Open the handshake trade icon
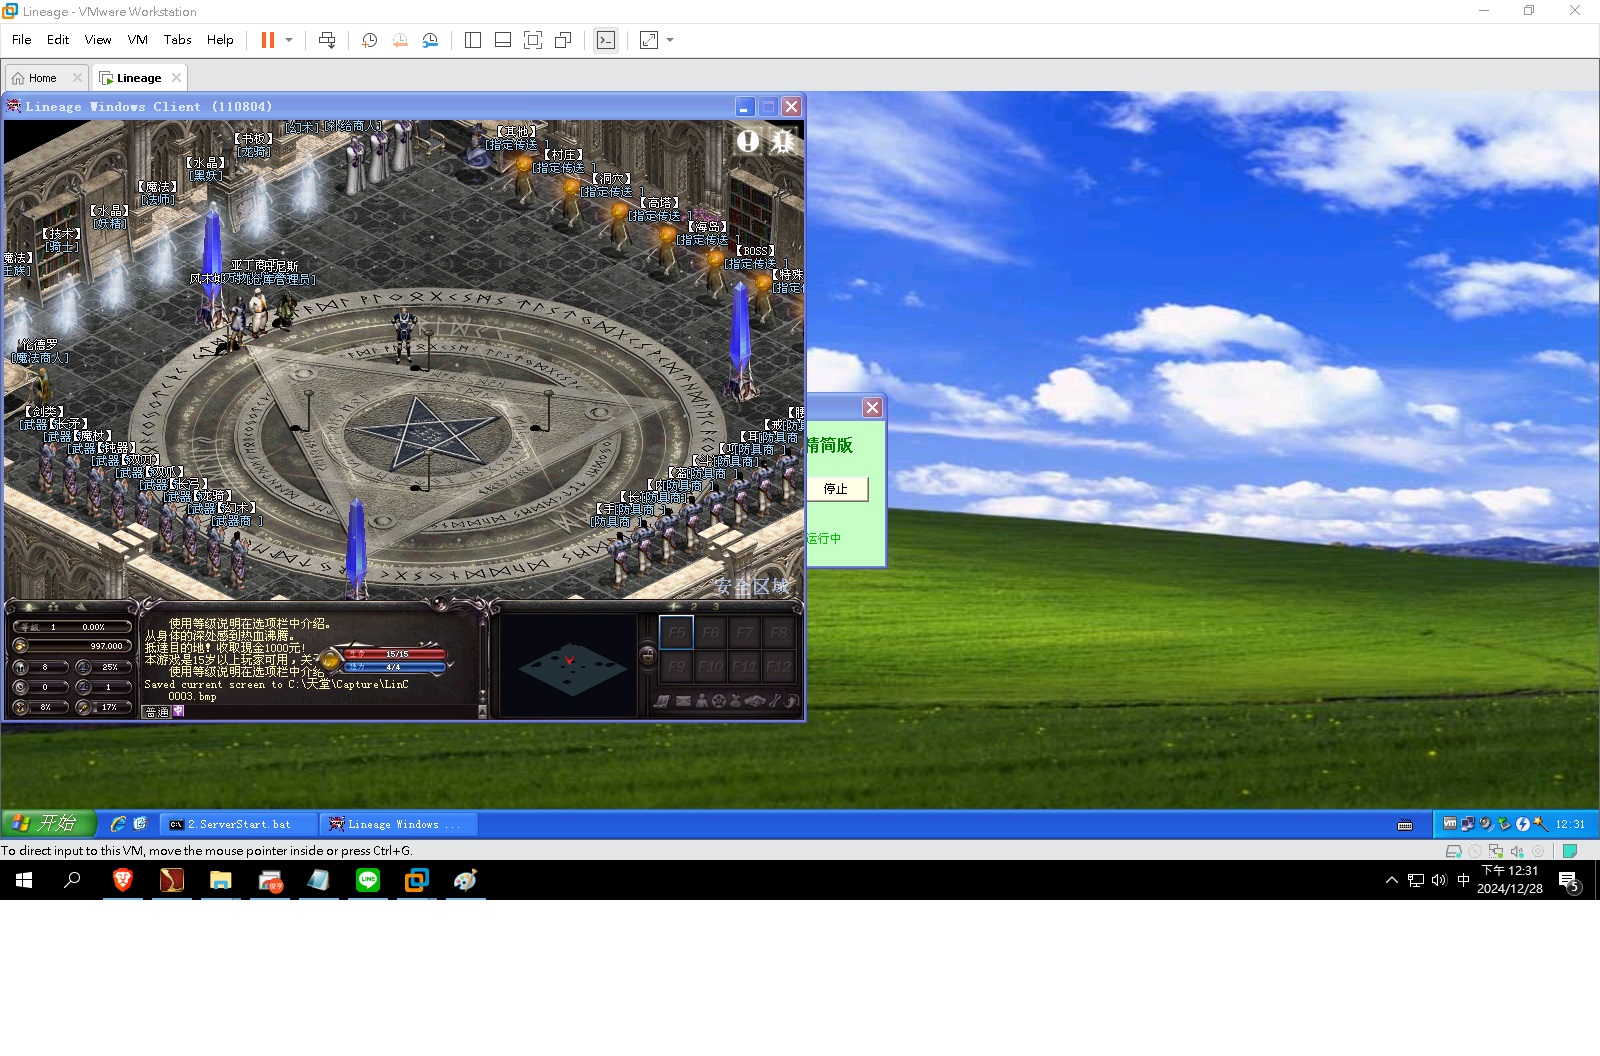 coord(755,701)
